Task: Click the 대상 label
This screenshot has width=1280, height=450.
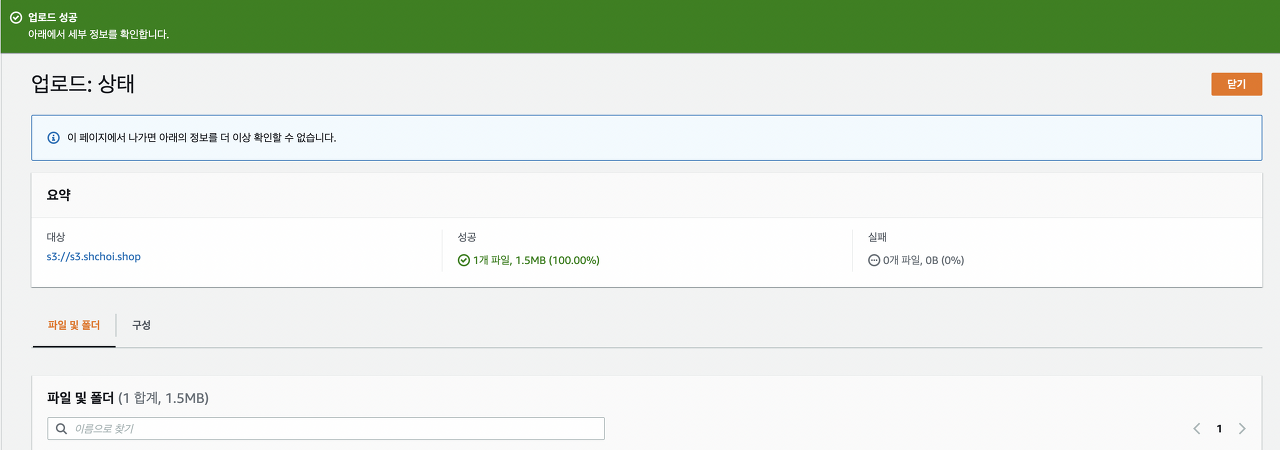Action: point(56,237)
